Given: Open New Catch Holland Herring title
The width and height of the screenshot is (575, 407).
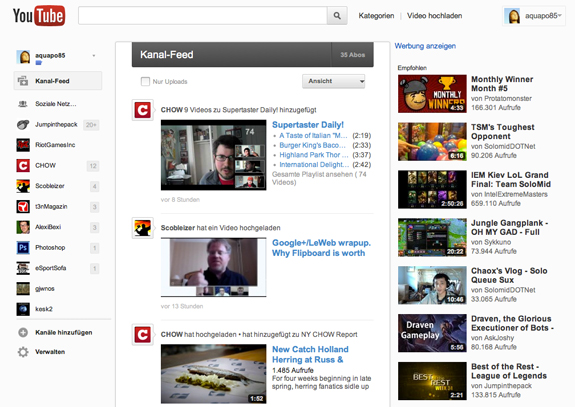Looking at the screenshot, I should (310, 355).
